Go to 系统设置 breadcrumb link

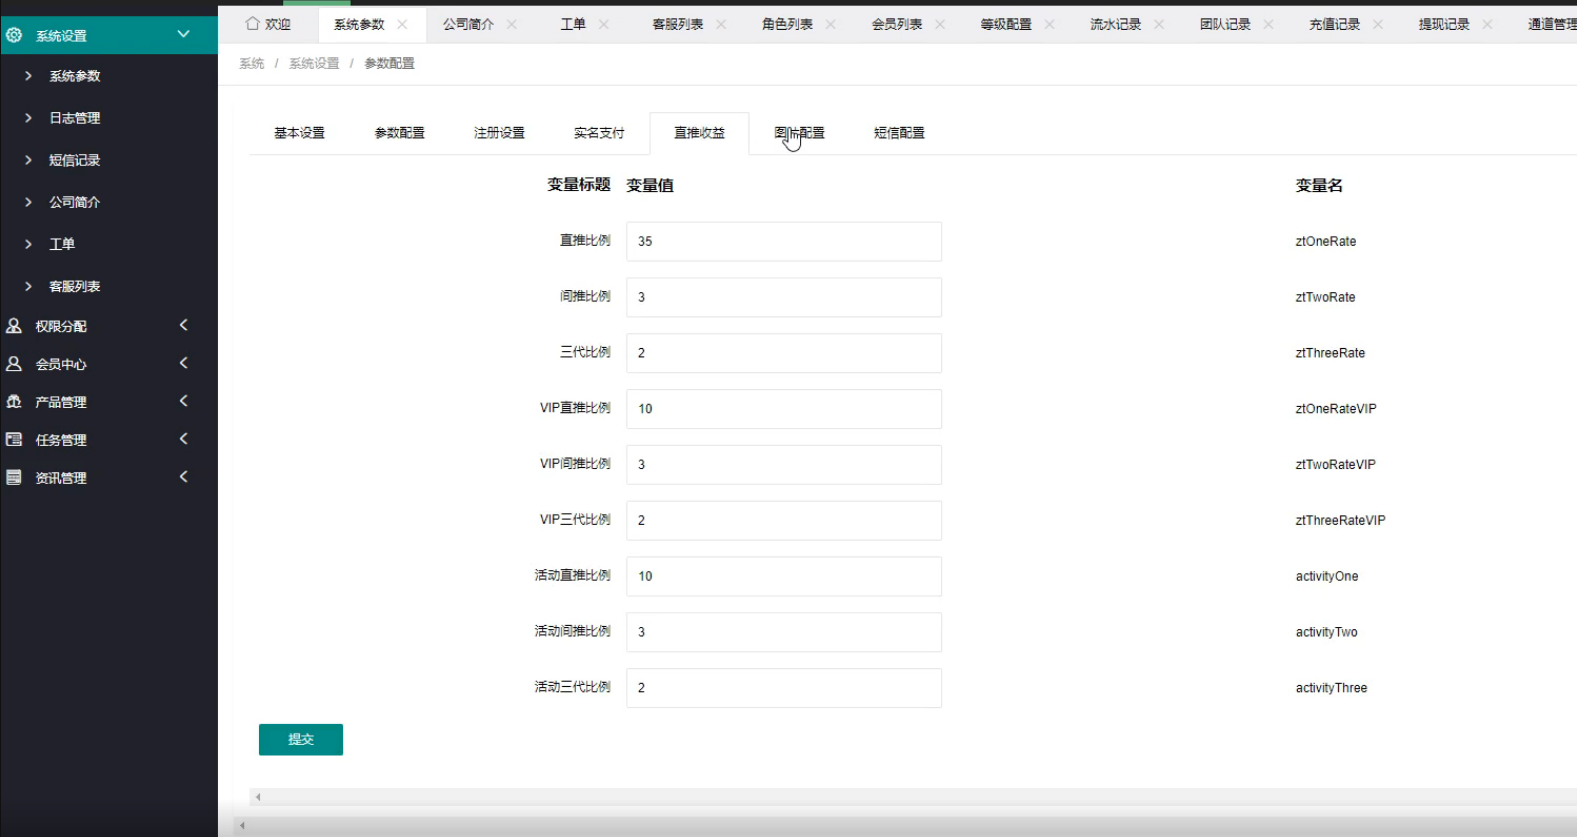point(314,63)
